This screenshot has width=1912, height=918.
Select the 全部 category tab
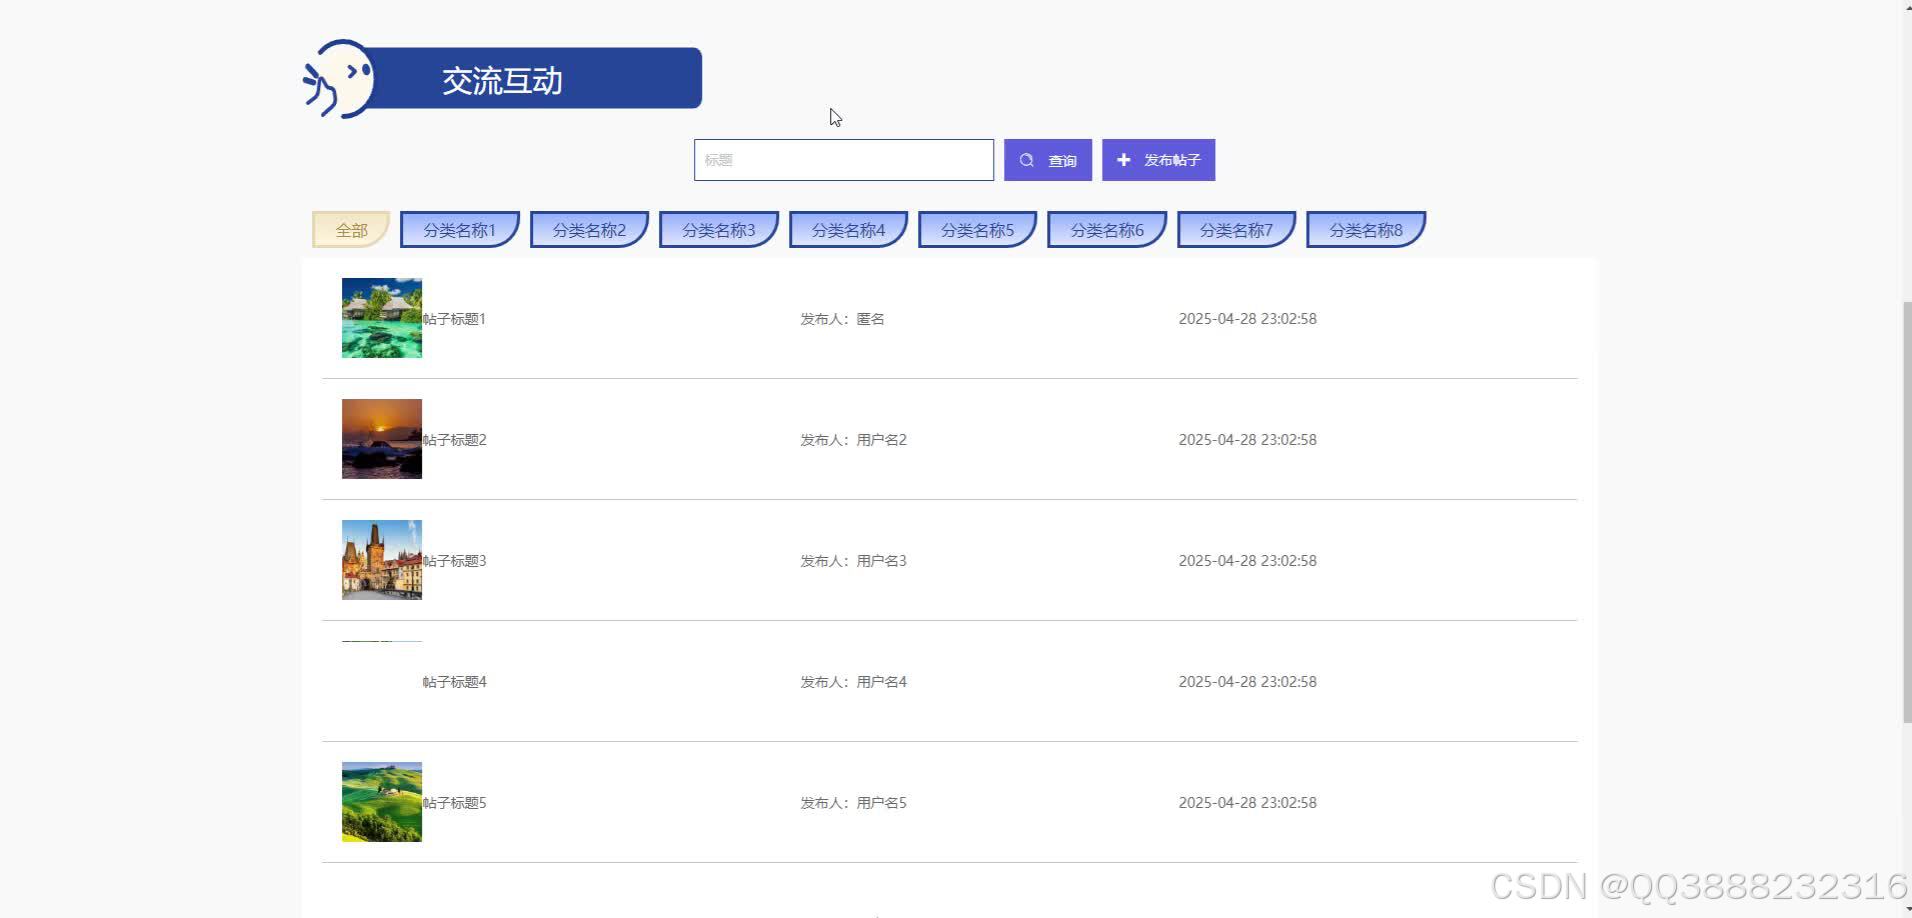[351, 230]
